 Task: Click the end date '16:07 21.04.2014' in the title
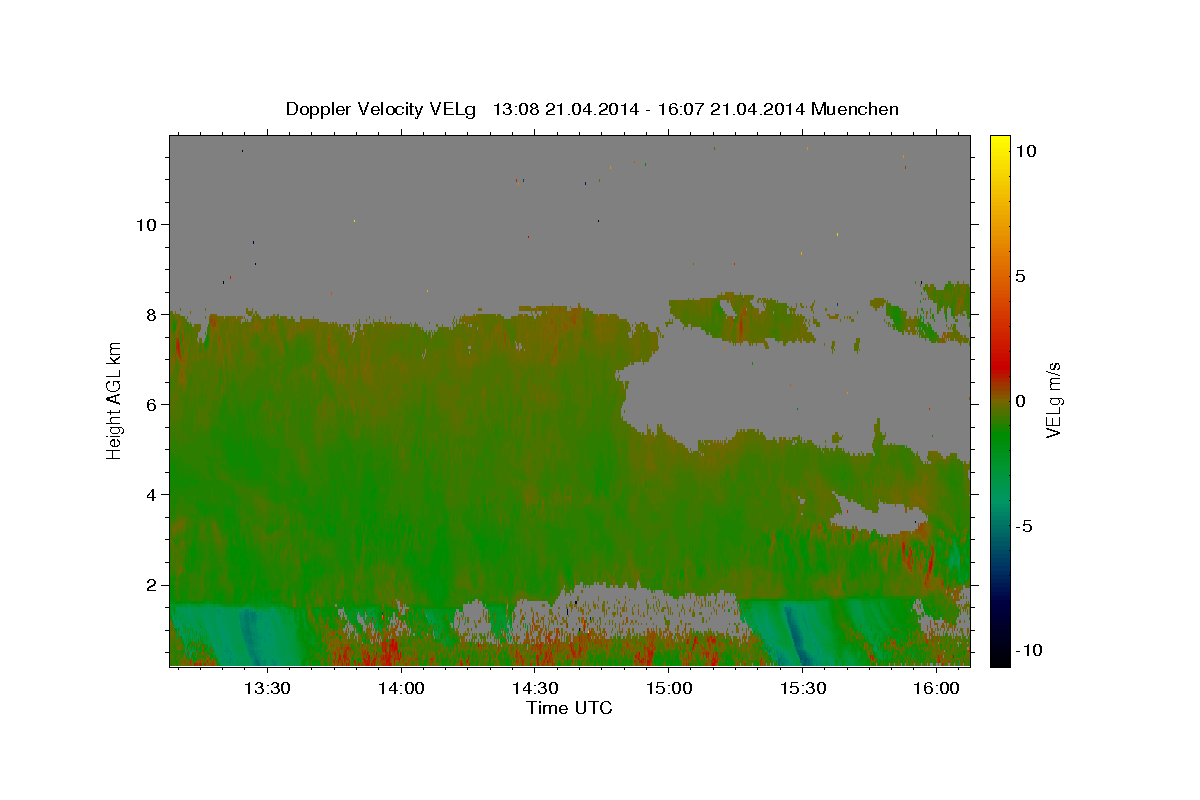point(731,109)
